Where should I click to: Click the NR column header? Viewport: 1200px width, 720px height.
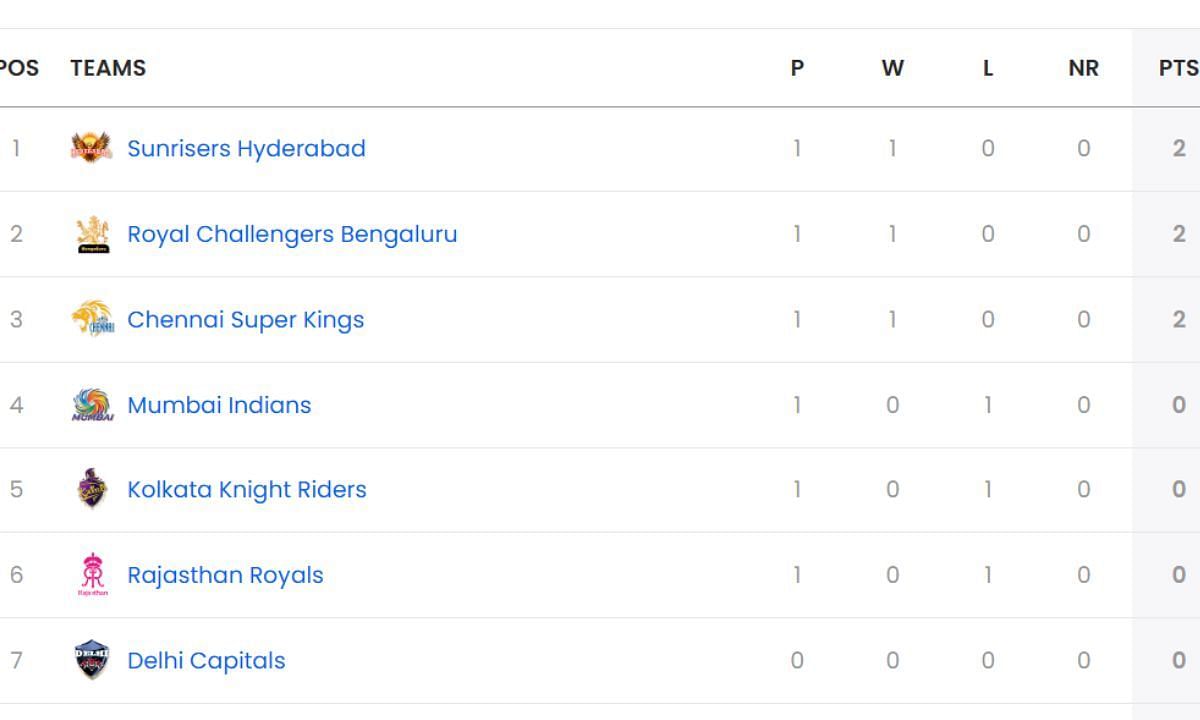click(1083, 68)
